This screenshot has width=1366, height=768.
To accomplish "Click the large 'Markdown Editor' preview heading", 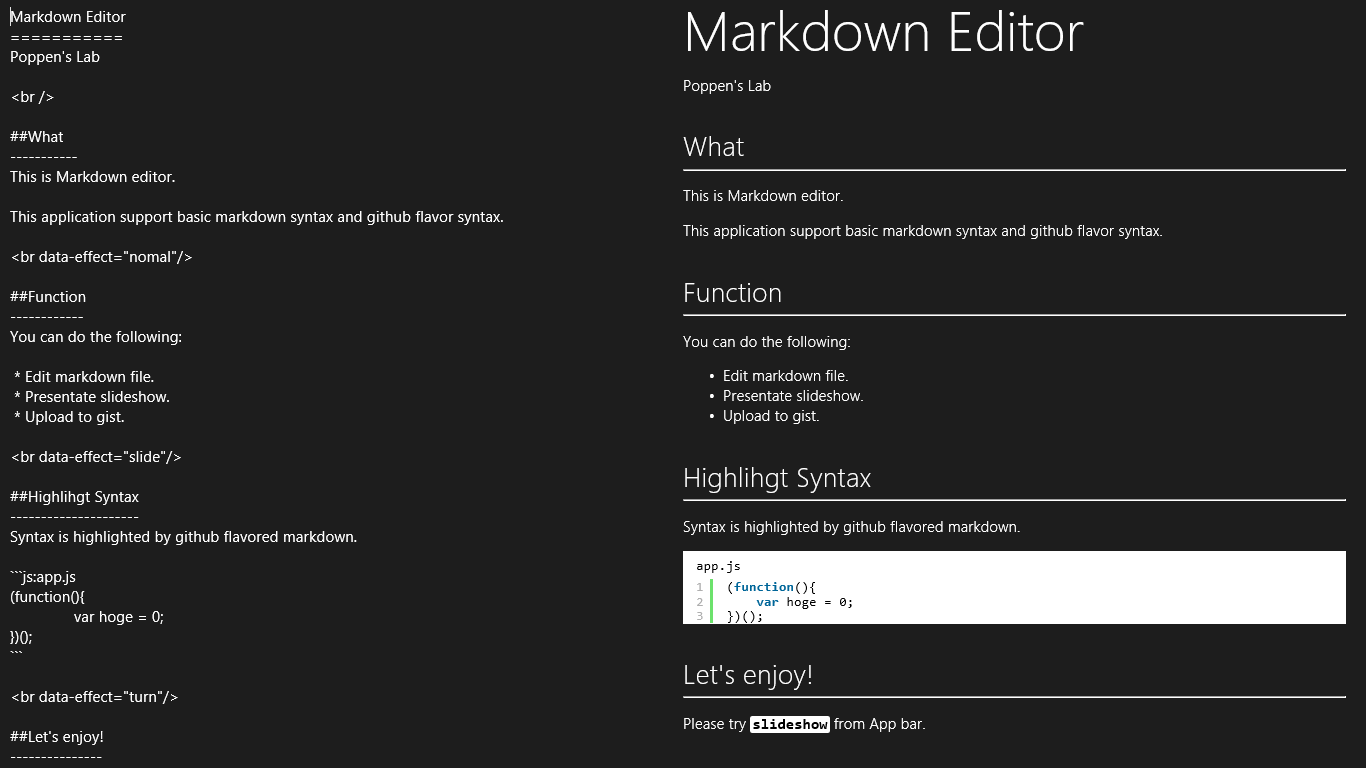I will pos(883,32).
